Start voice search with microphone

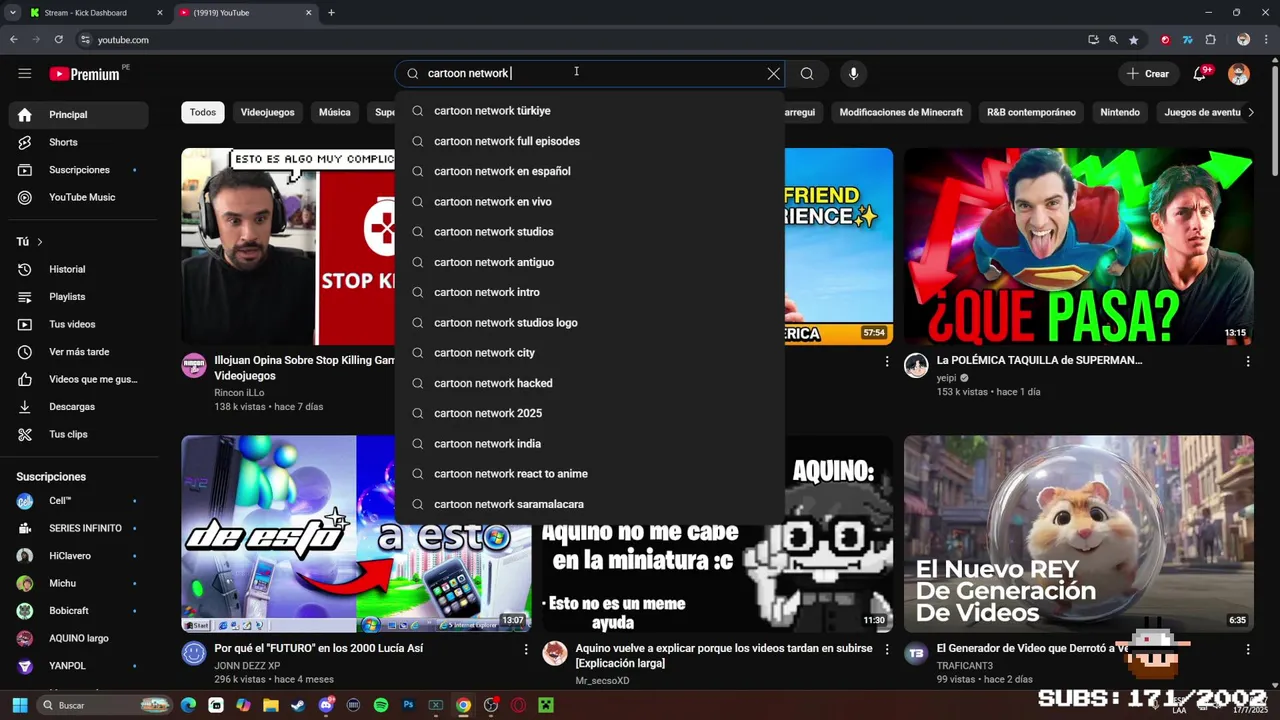tap(853, 73)
